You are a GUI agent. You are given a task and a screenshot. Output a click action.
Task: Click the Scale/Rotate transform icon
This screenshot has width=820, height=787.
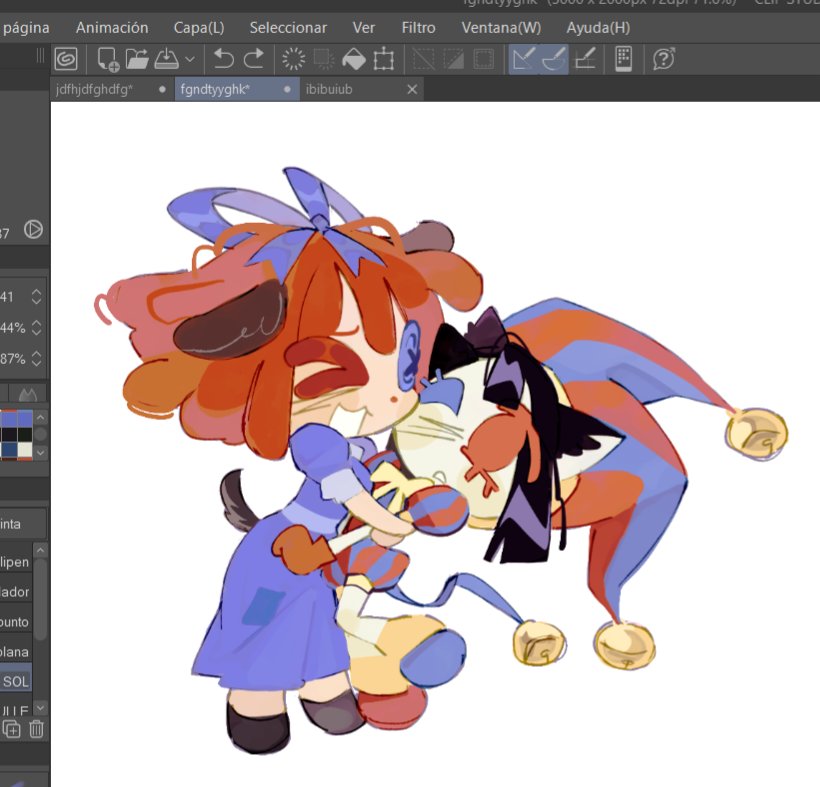384,59
